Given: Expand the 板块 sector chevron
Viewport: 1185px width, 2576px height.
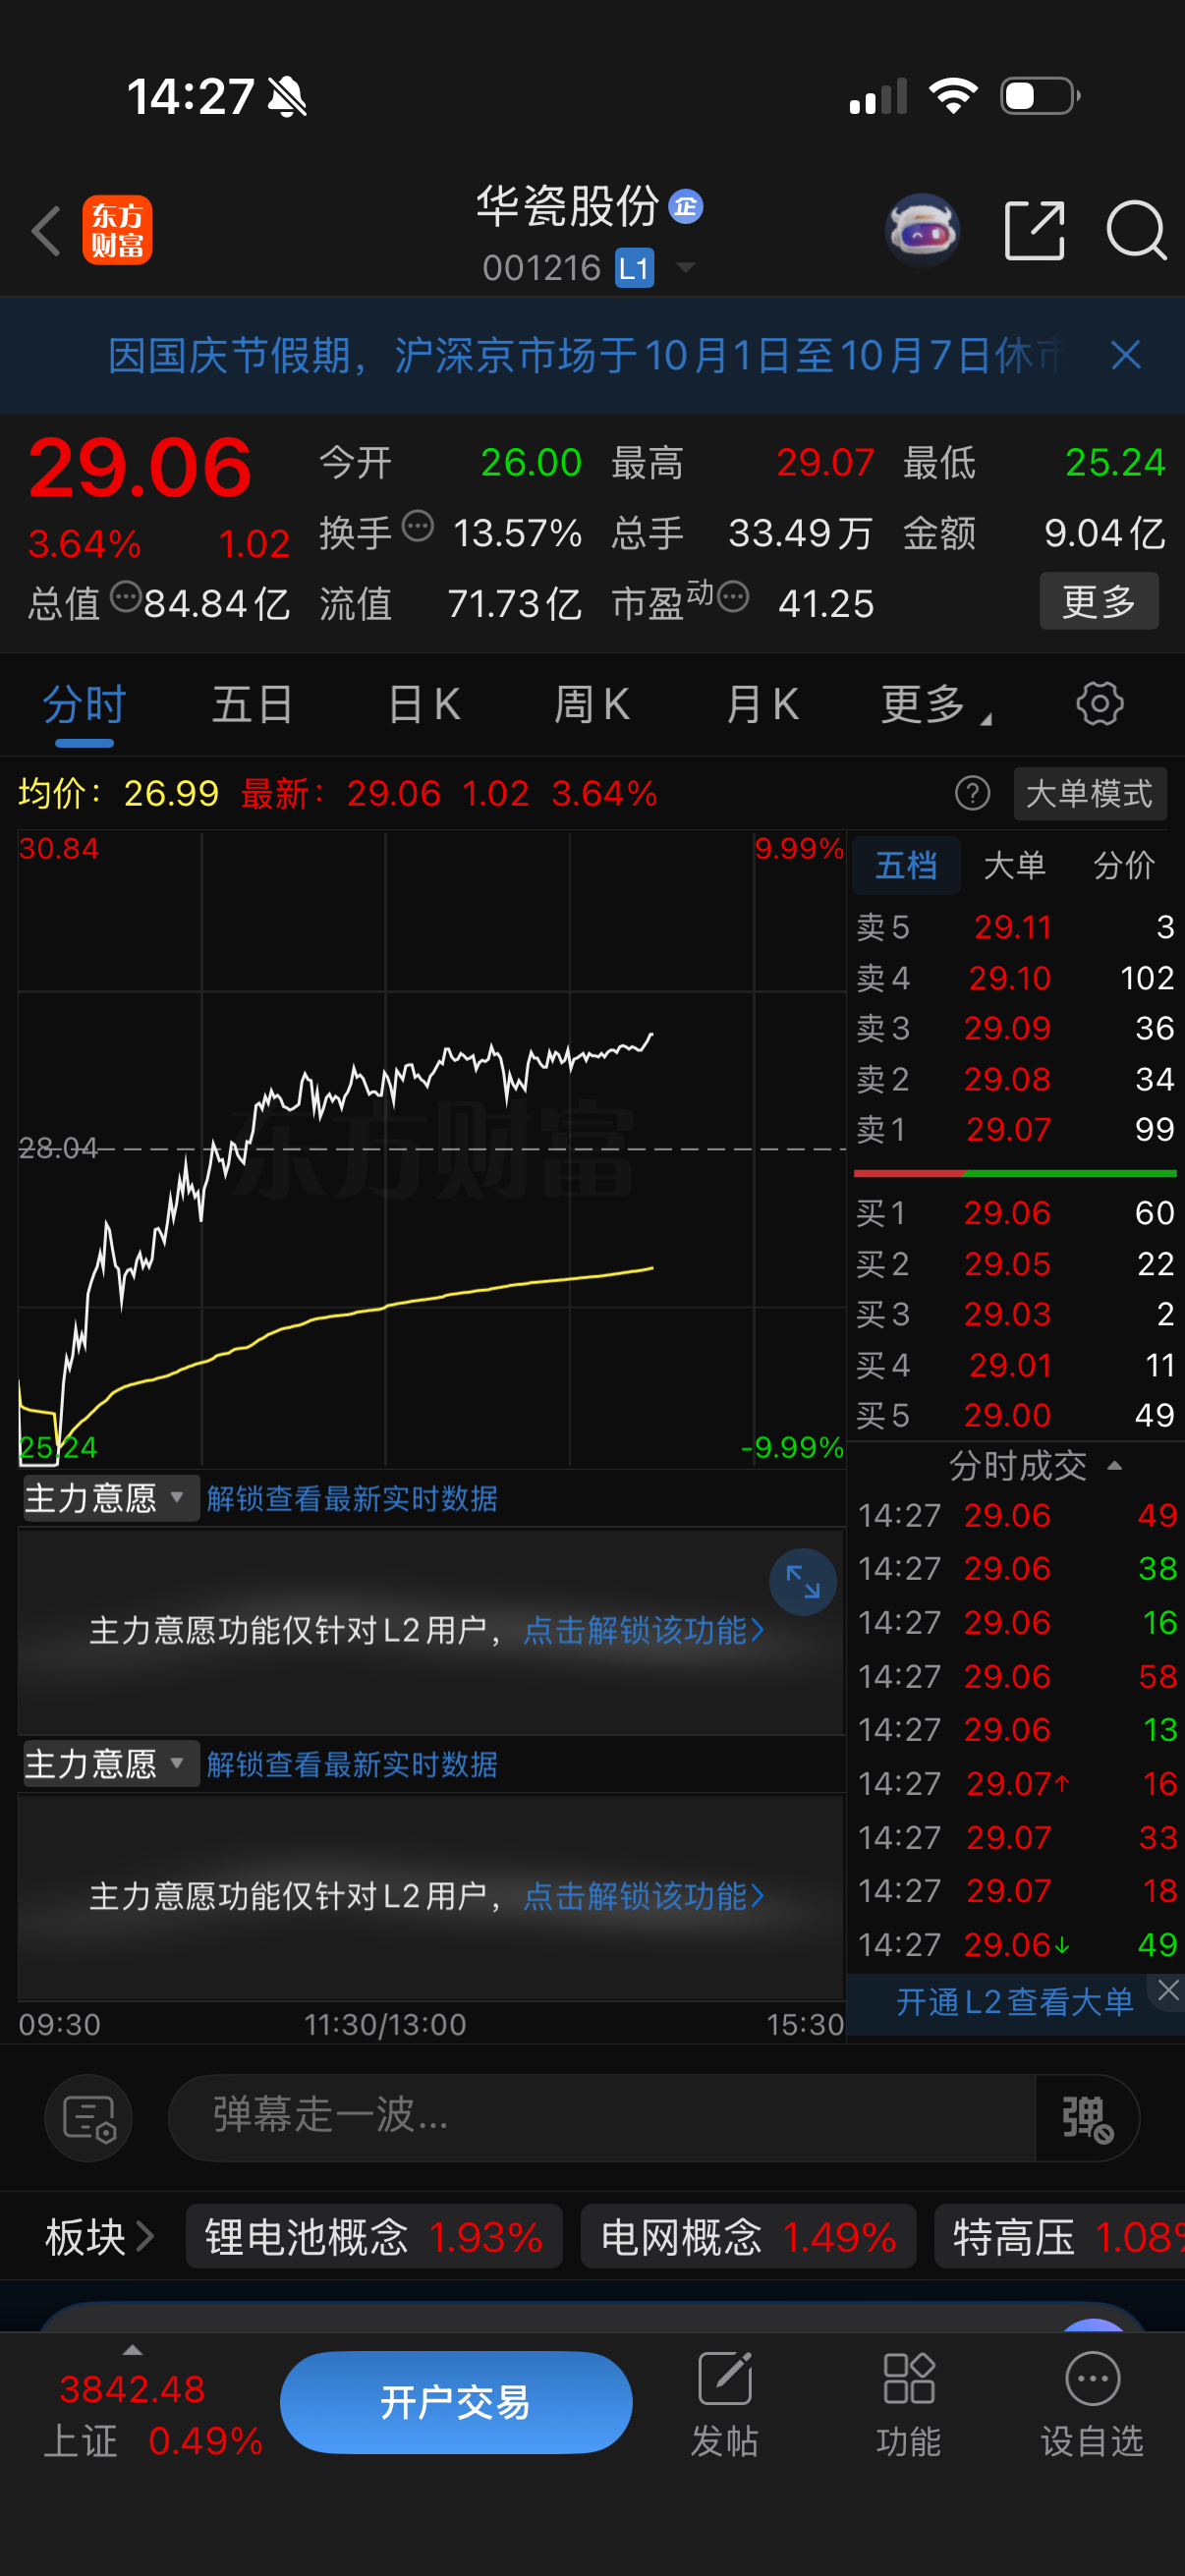Looking at the screenshot, I should pos(145,2236).
